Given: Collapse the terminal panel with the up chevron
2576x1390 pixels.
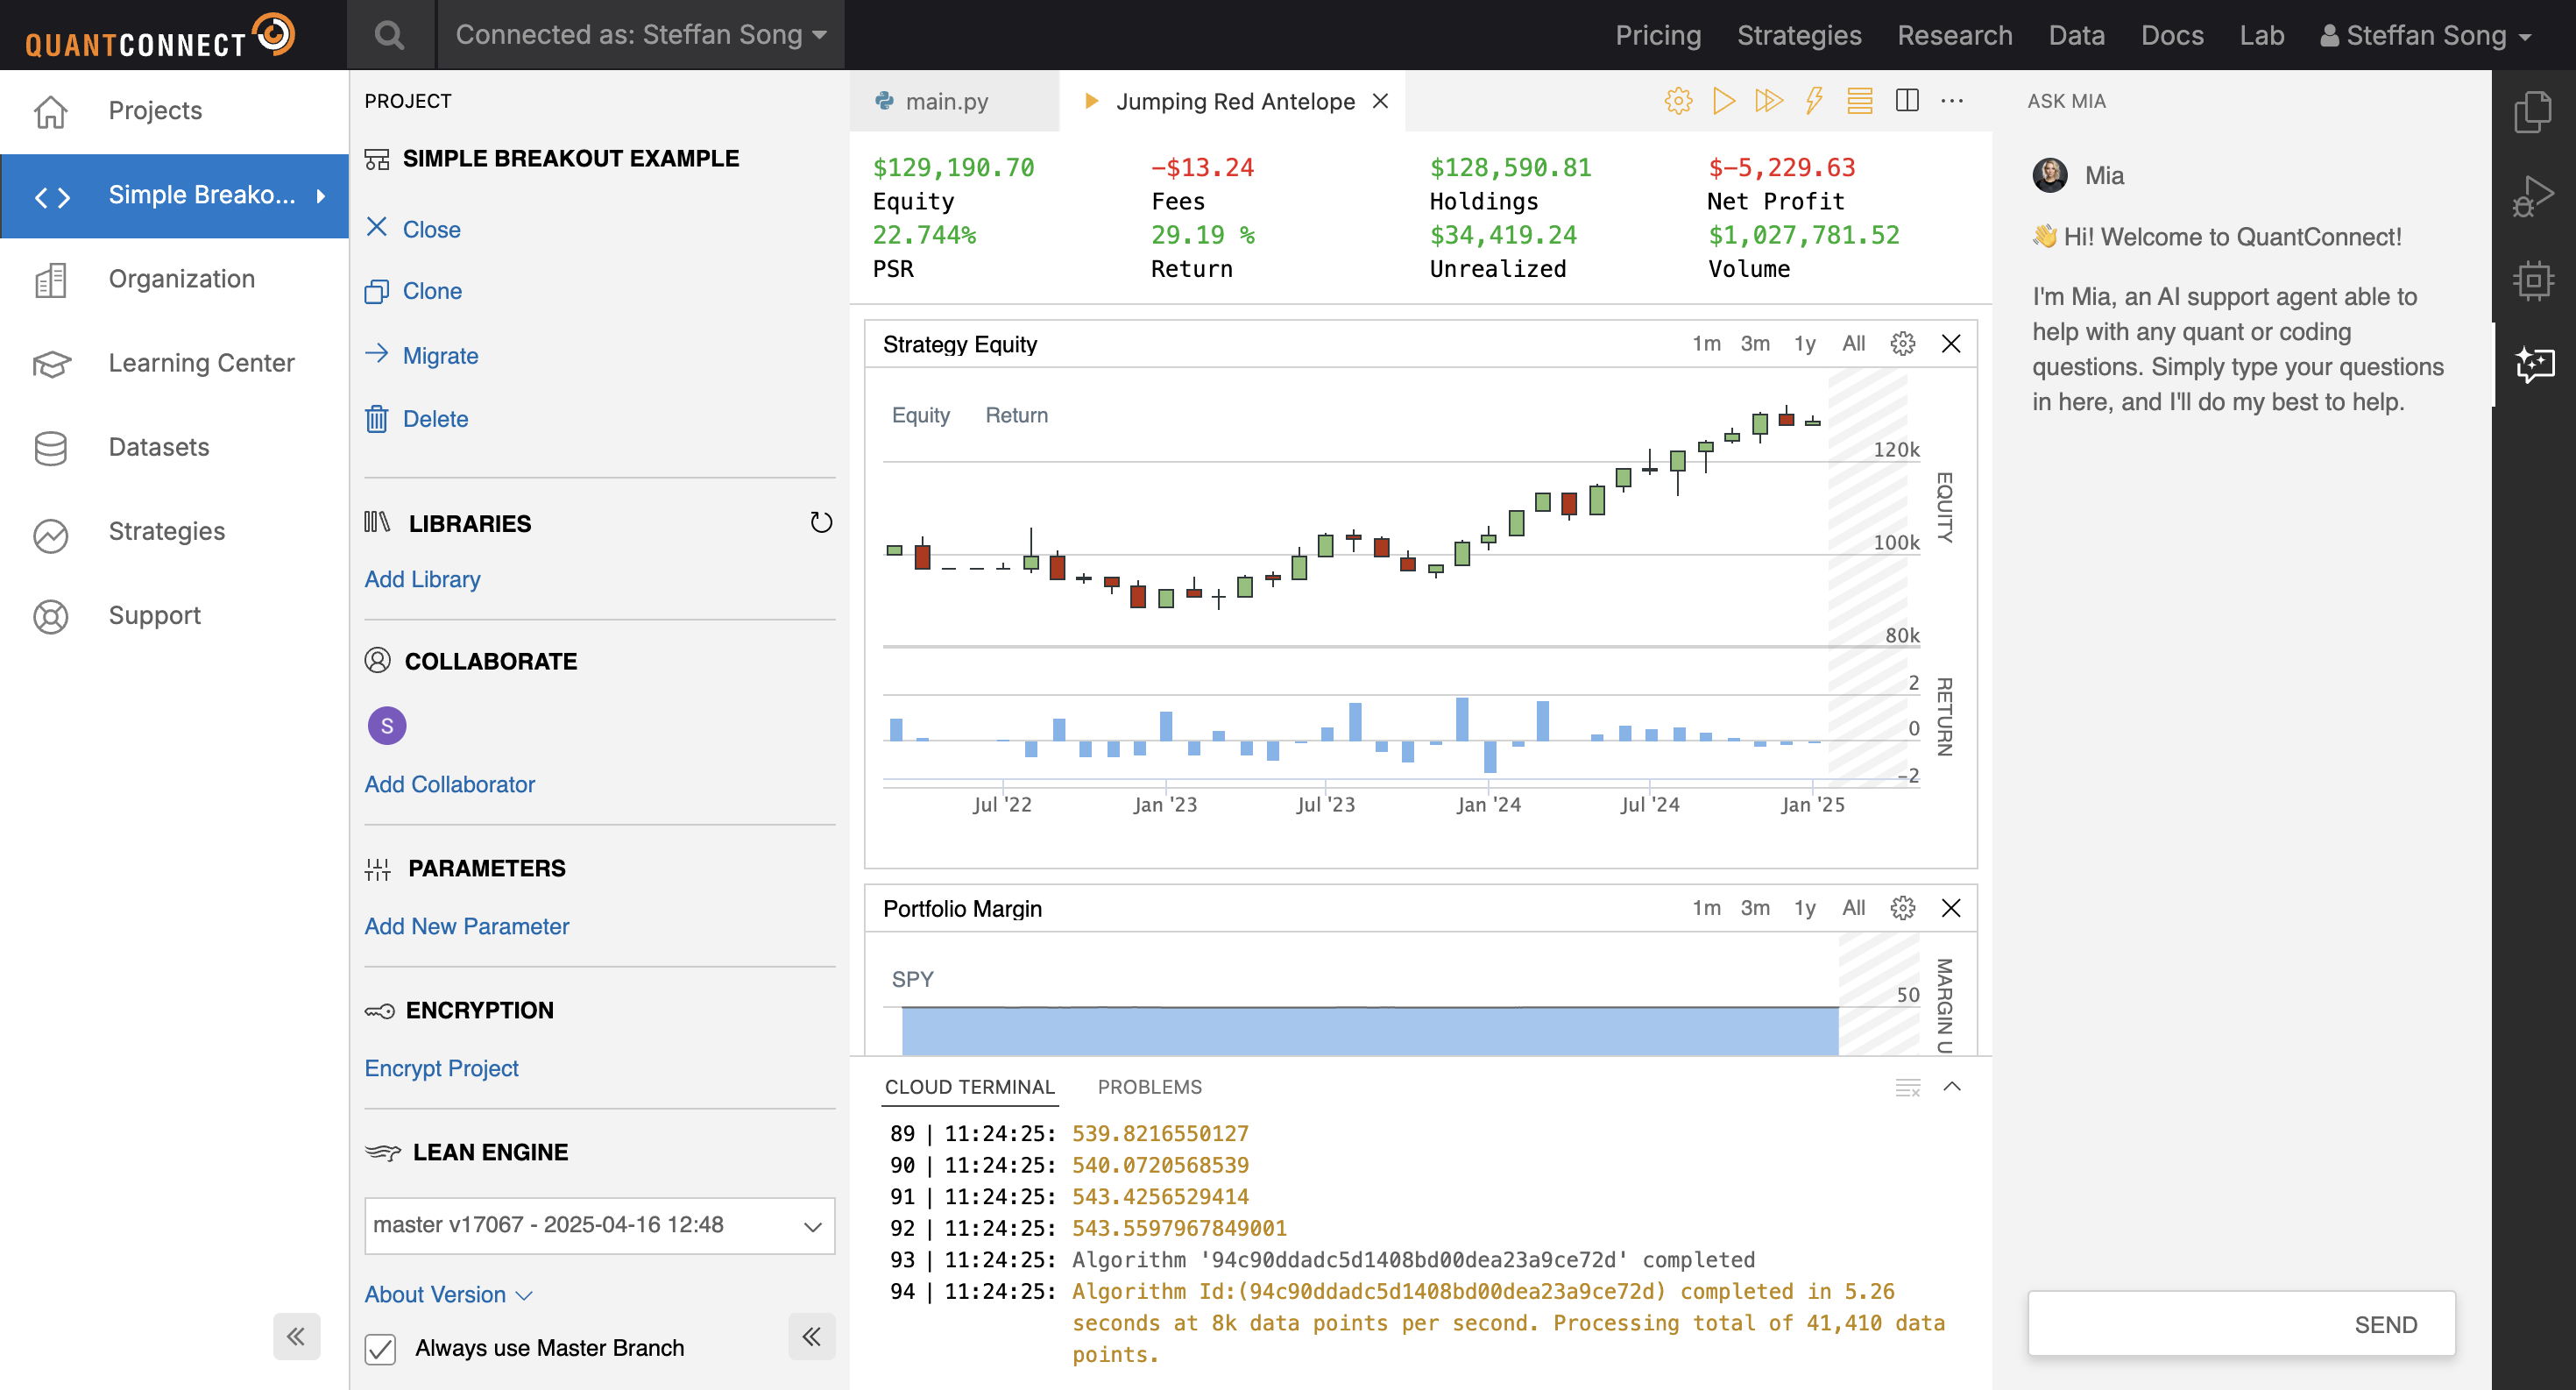Looking at the screenshot, I should click(1952, 1087).
